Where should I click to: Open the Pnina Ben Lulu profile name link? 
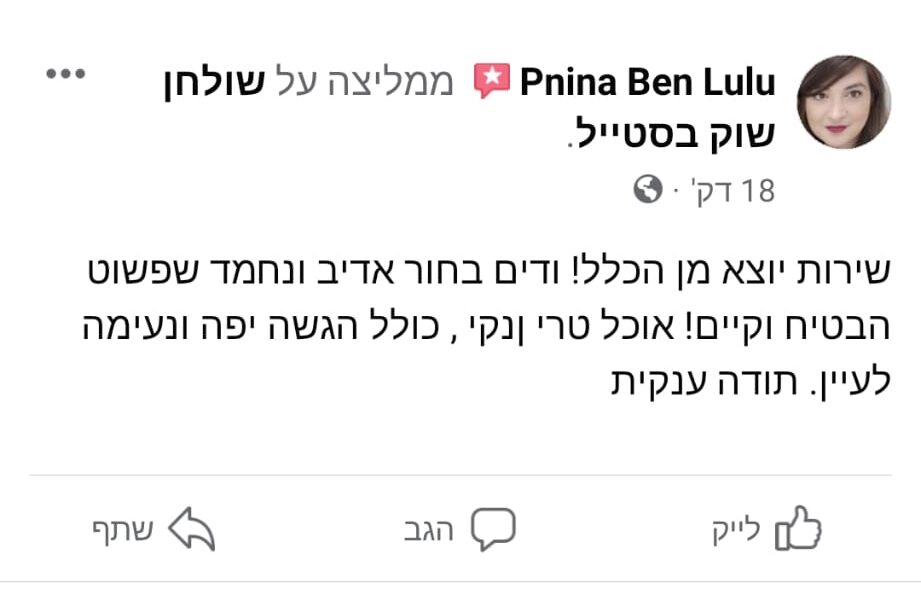pos(648,83)
